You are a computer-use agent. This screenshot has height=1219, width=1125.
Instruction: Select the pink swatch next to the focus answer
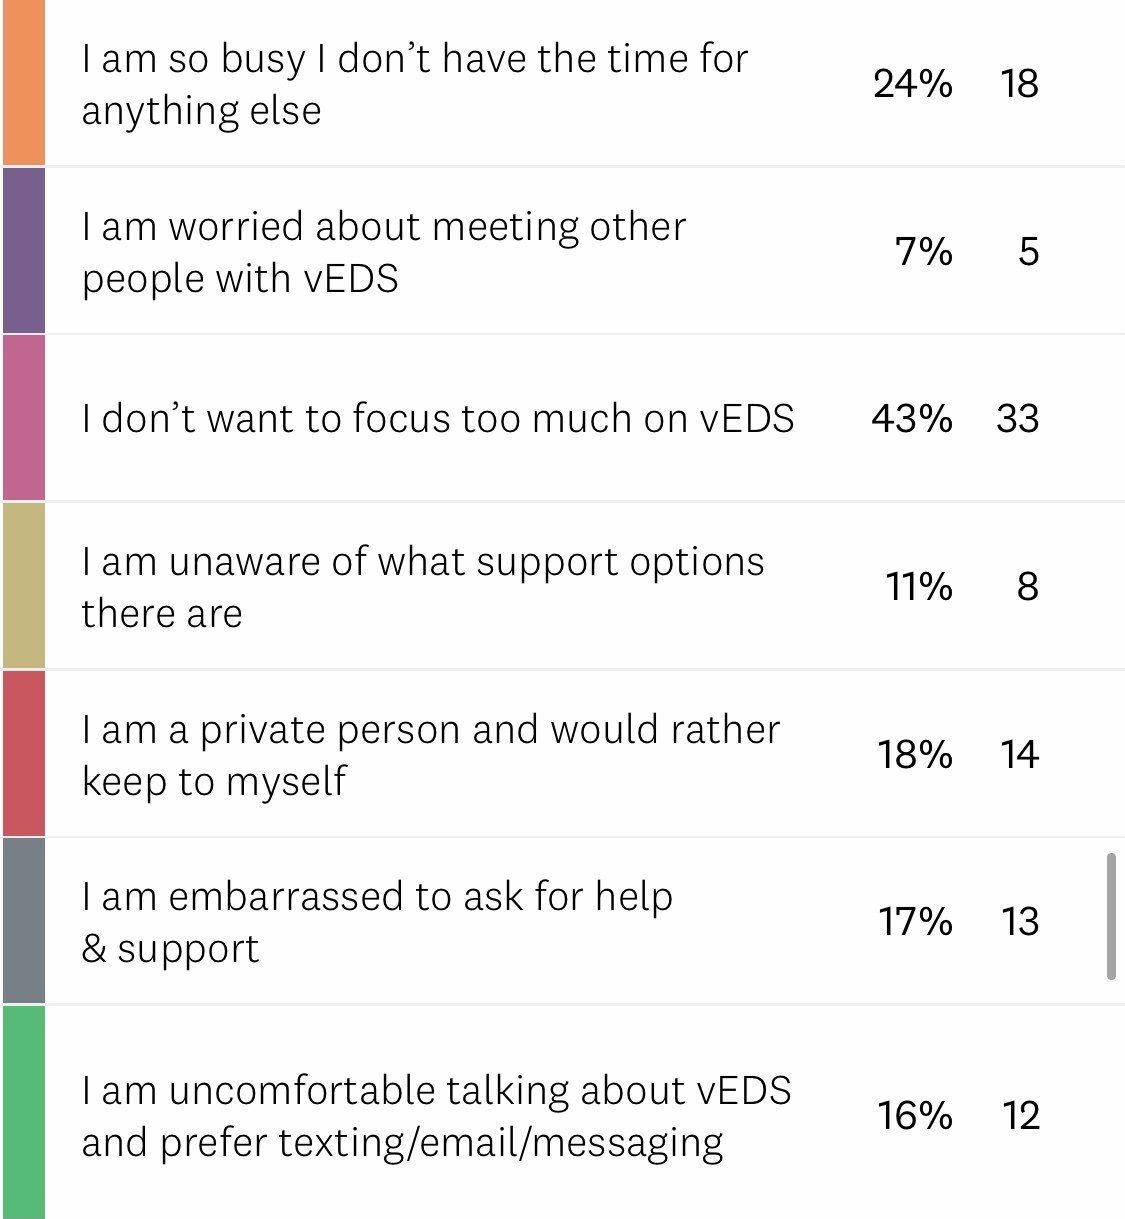(x=23, y=418)
